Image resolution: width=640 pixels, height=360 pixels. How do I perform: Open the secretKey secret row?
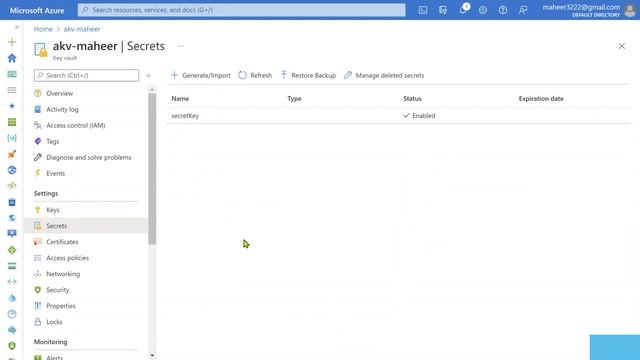tap(398, 116)
